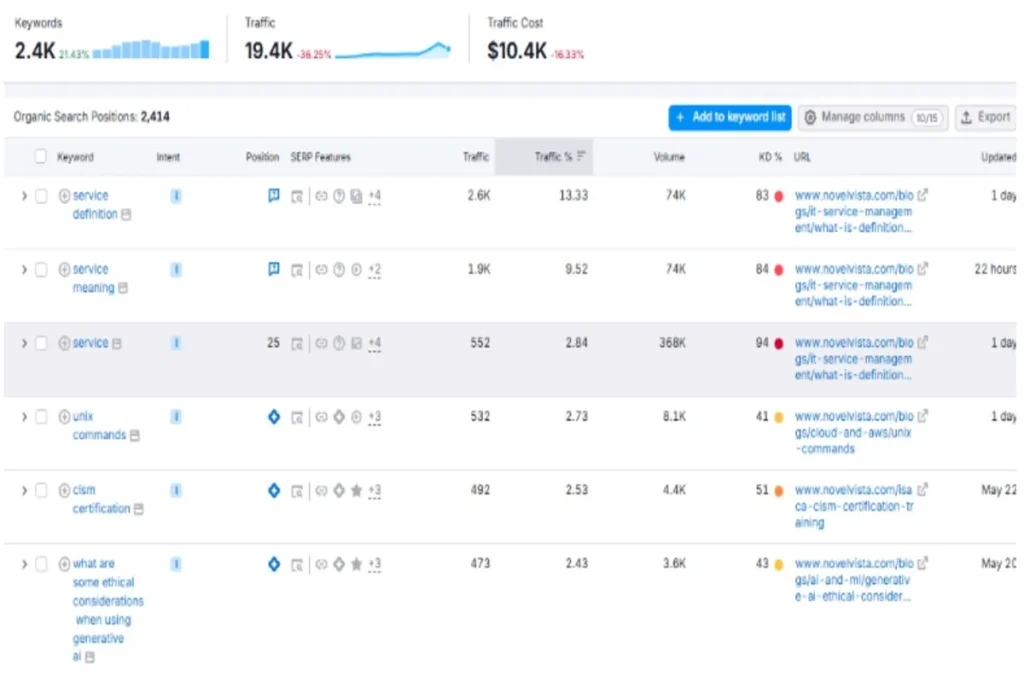Click plus icon beside cism certification keyword
1024x683 pixels.
(x=65, y=491)
